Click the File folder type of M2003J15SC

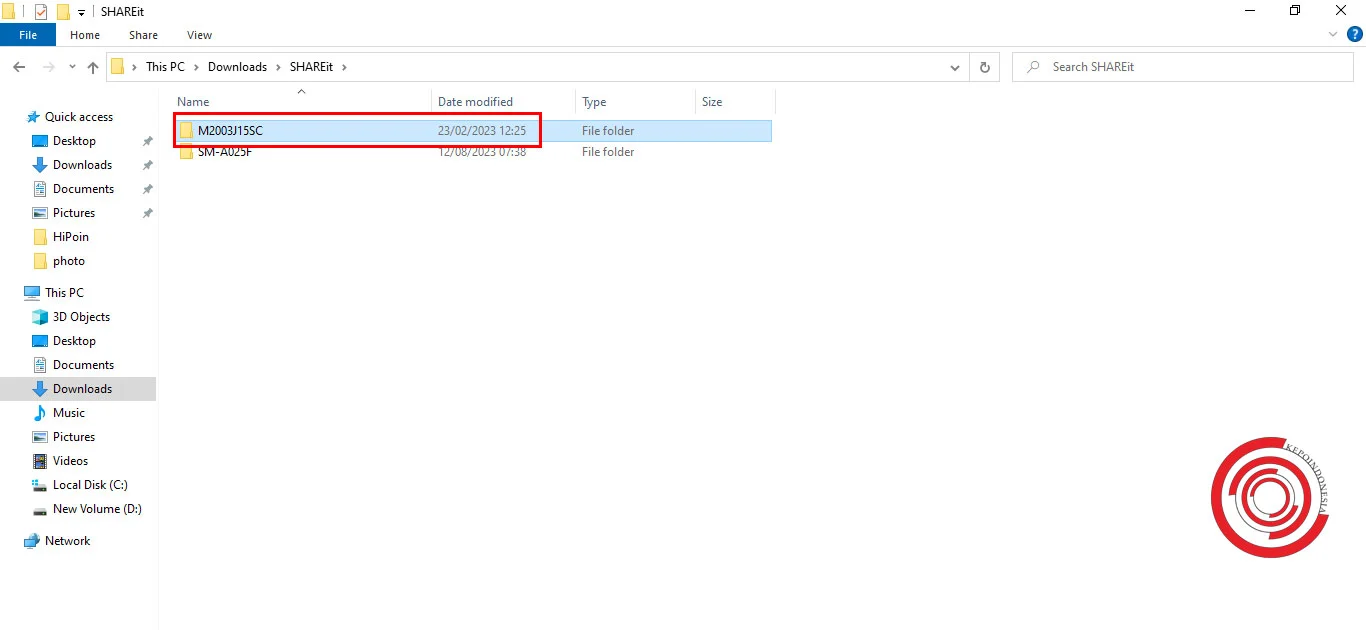coord(608,131)
